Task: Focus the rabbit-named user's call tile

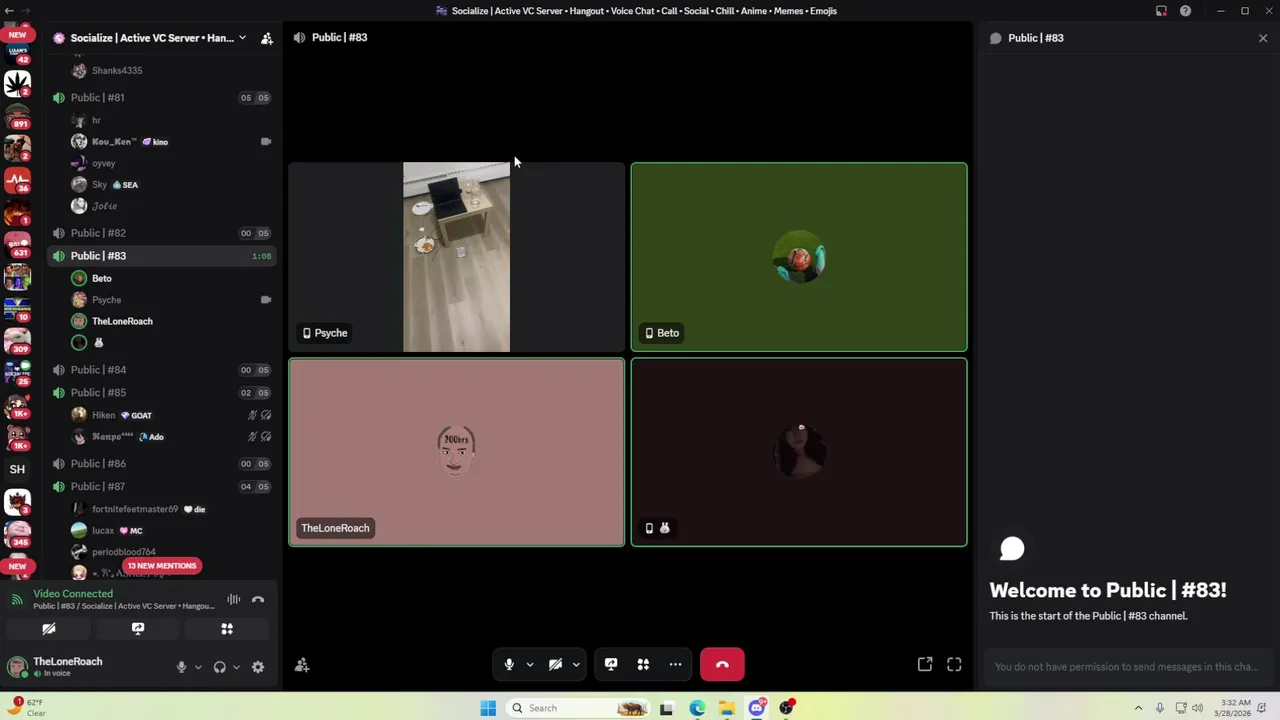Action: tap(799, 452)
